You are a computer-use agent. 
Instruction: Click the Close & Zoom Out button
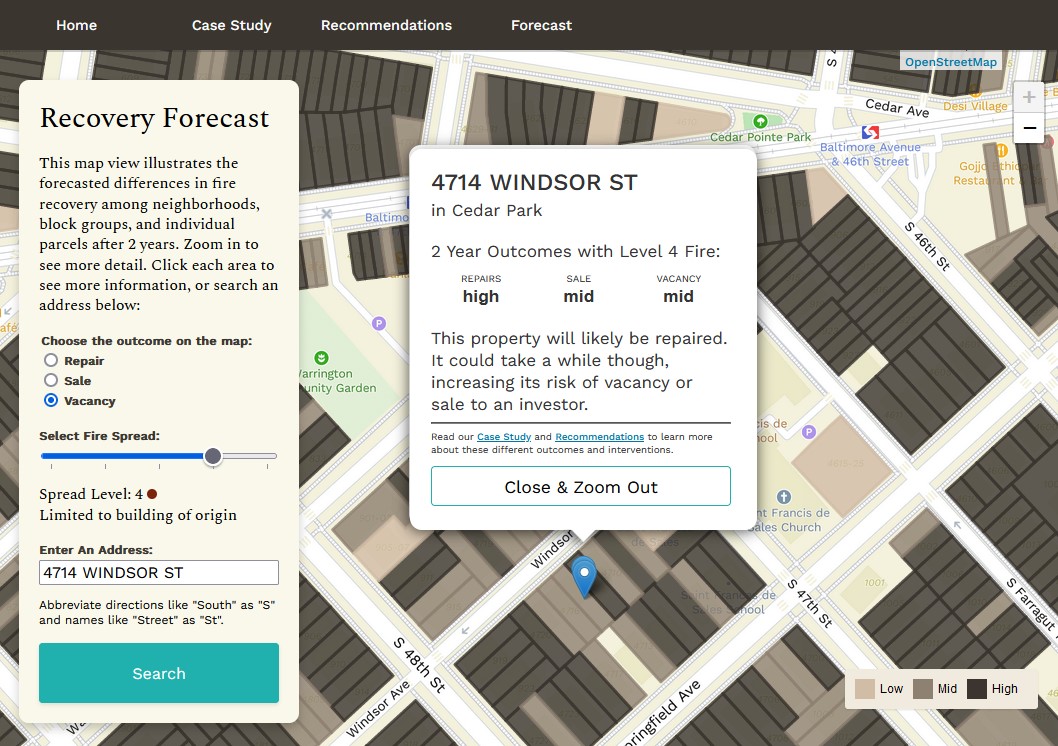pyautogui.click(x=581, y=486)
